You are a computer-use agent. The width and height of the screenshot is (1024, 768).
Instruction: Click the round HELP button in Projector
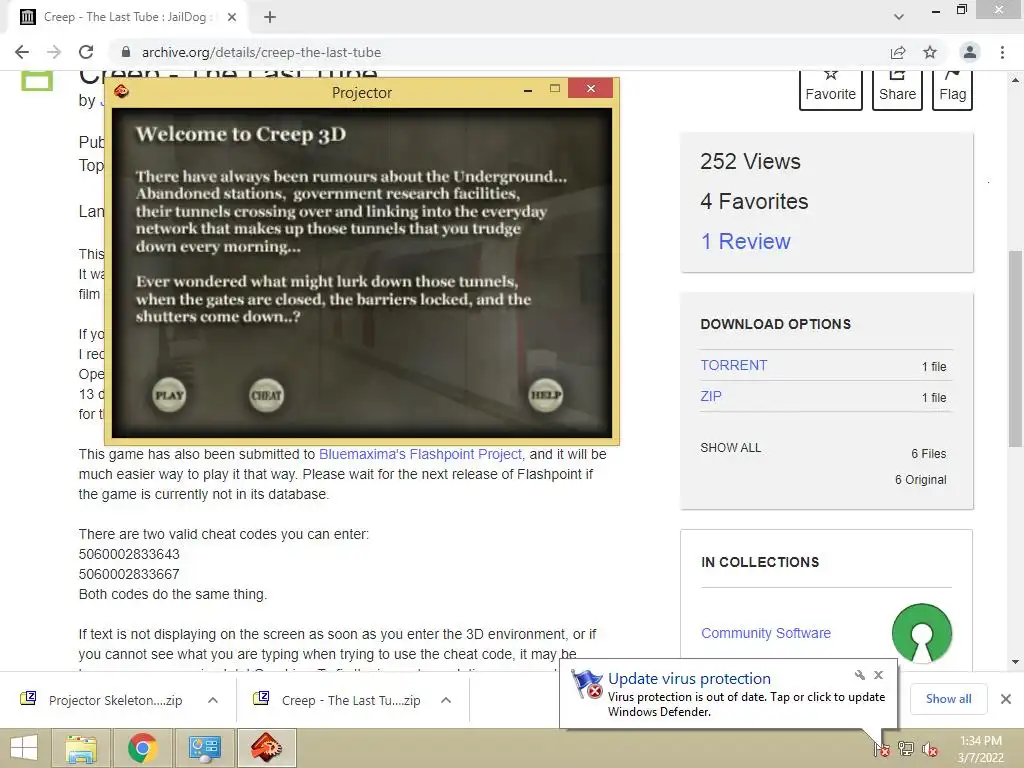tap(545, 395)
